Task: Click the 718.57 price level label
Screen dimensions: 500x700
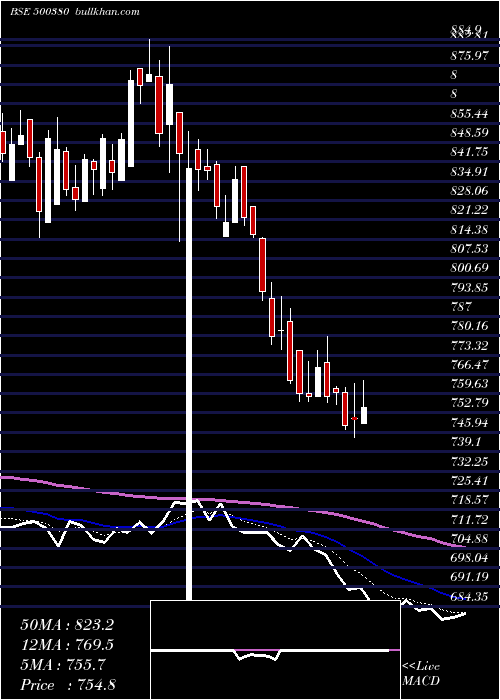Action: click(x=469, y=500)
